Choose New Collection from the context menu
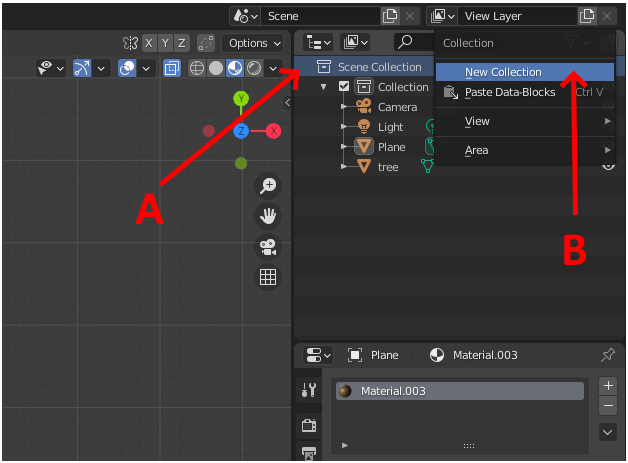628x463 pixels. [x=503, y=72]
